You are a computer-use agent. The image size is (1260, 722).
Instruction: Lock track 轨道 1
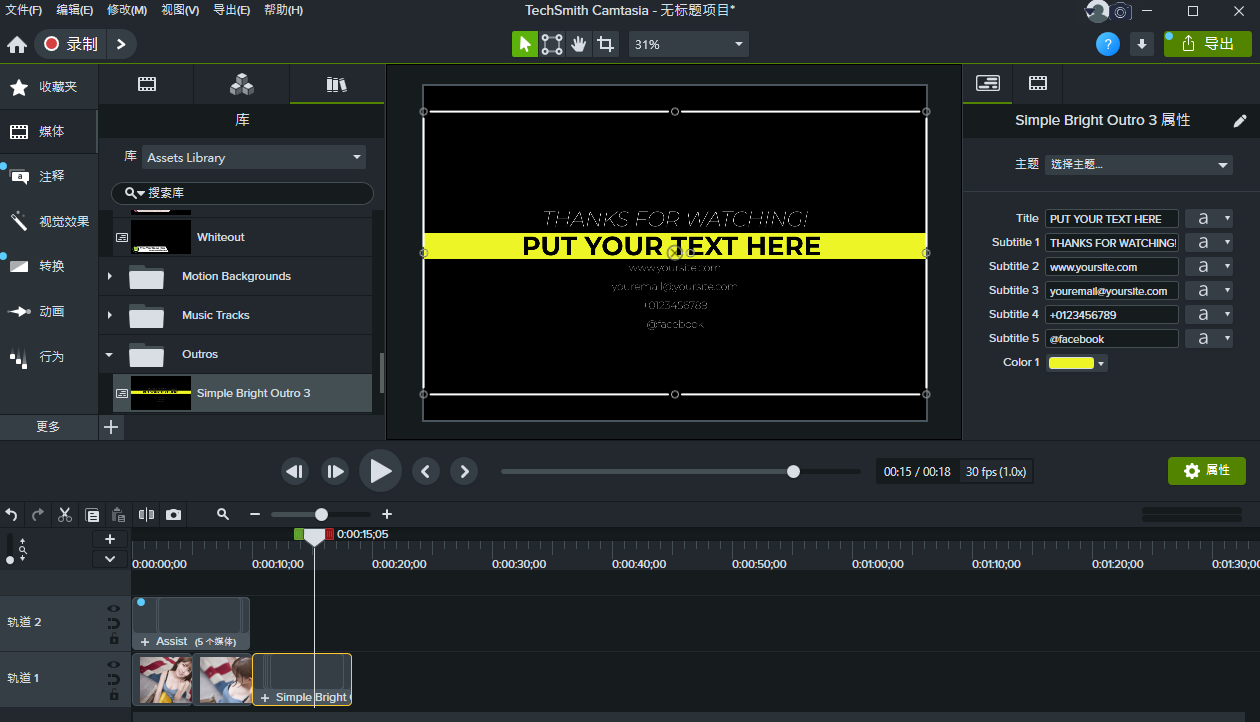point(114,696)
